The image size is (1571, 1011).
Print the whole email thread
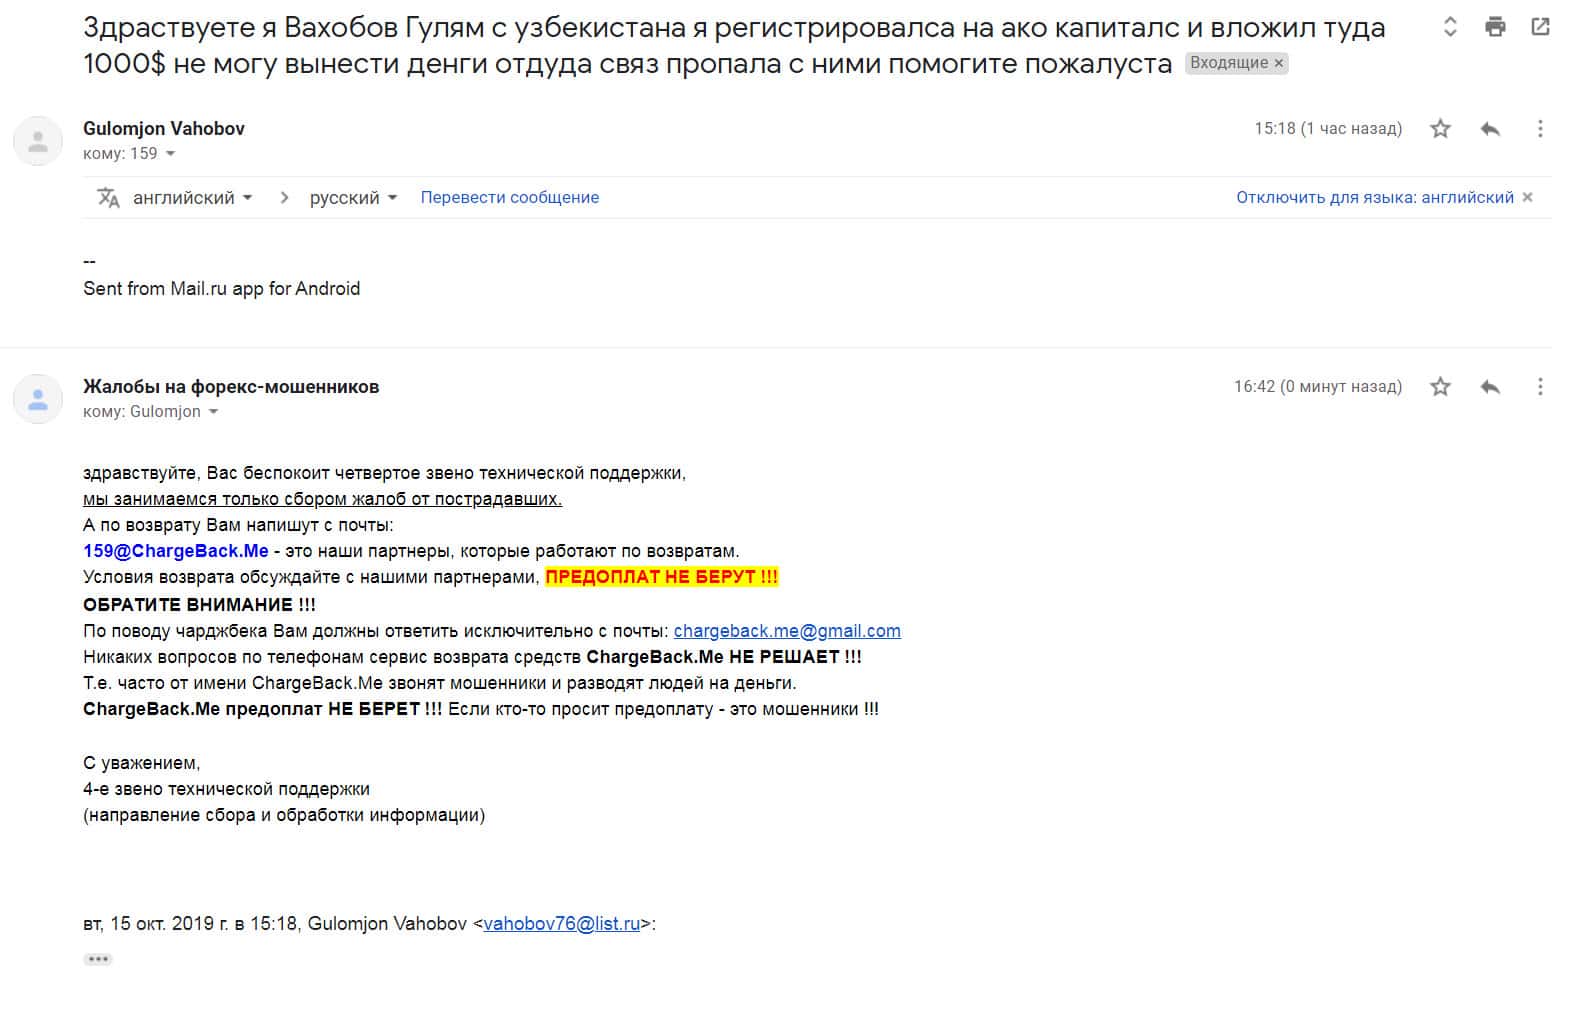[x=1495, y=27]
